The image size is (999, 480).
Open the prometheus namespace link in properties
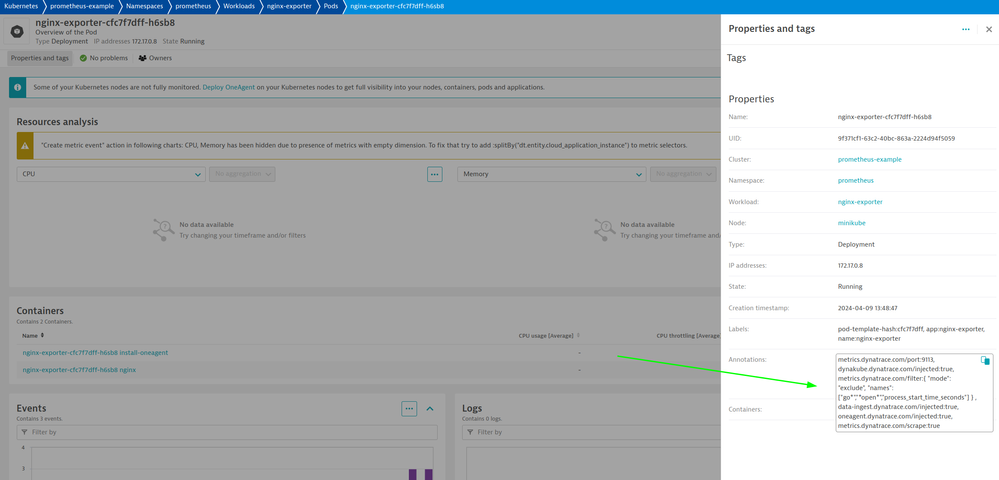tap(856, 180)
